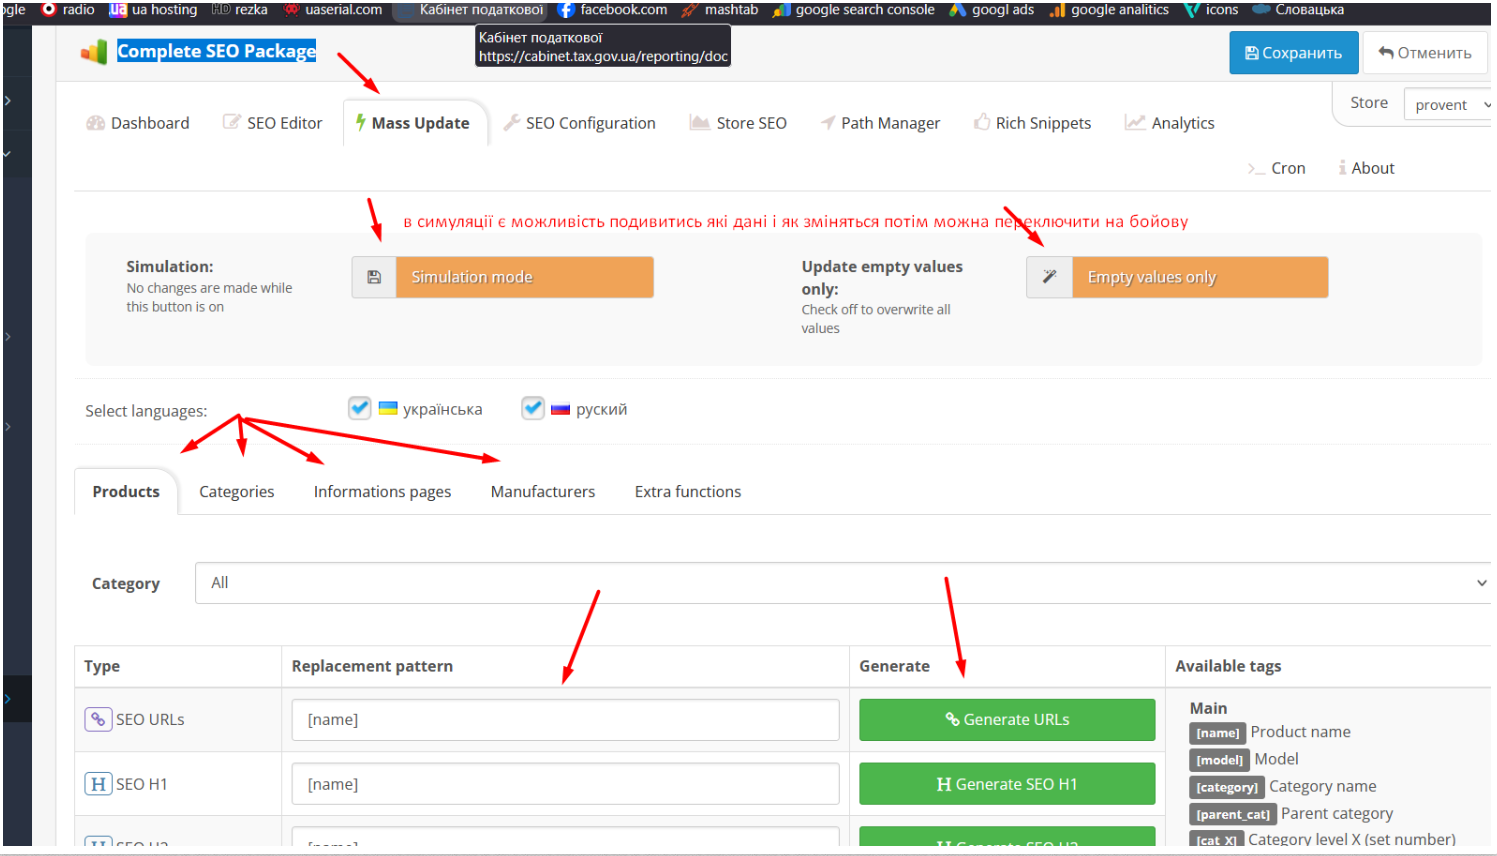Click the SEO URLs replacement pattern field
This screenshot has height=856, width=1497.
[x=565, y=720]
